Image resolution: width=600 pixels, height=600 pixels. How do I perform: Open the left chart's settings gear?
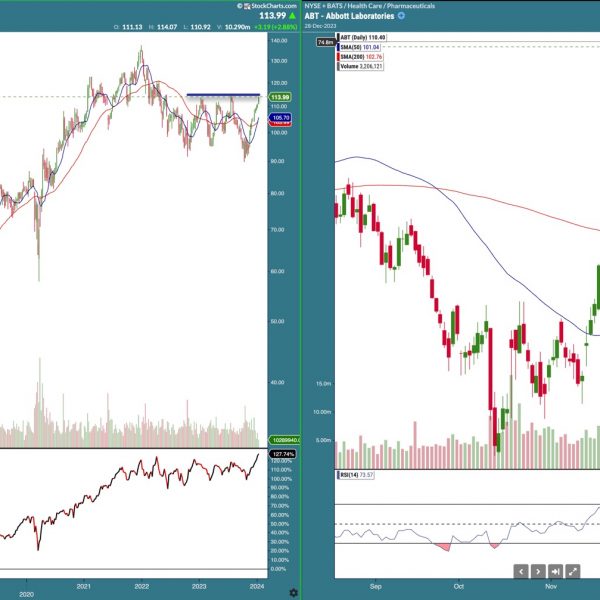pos(293,592)
